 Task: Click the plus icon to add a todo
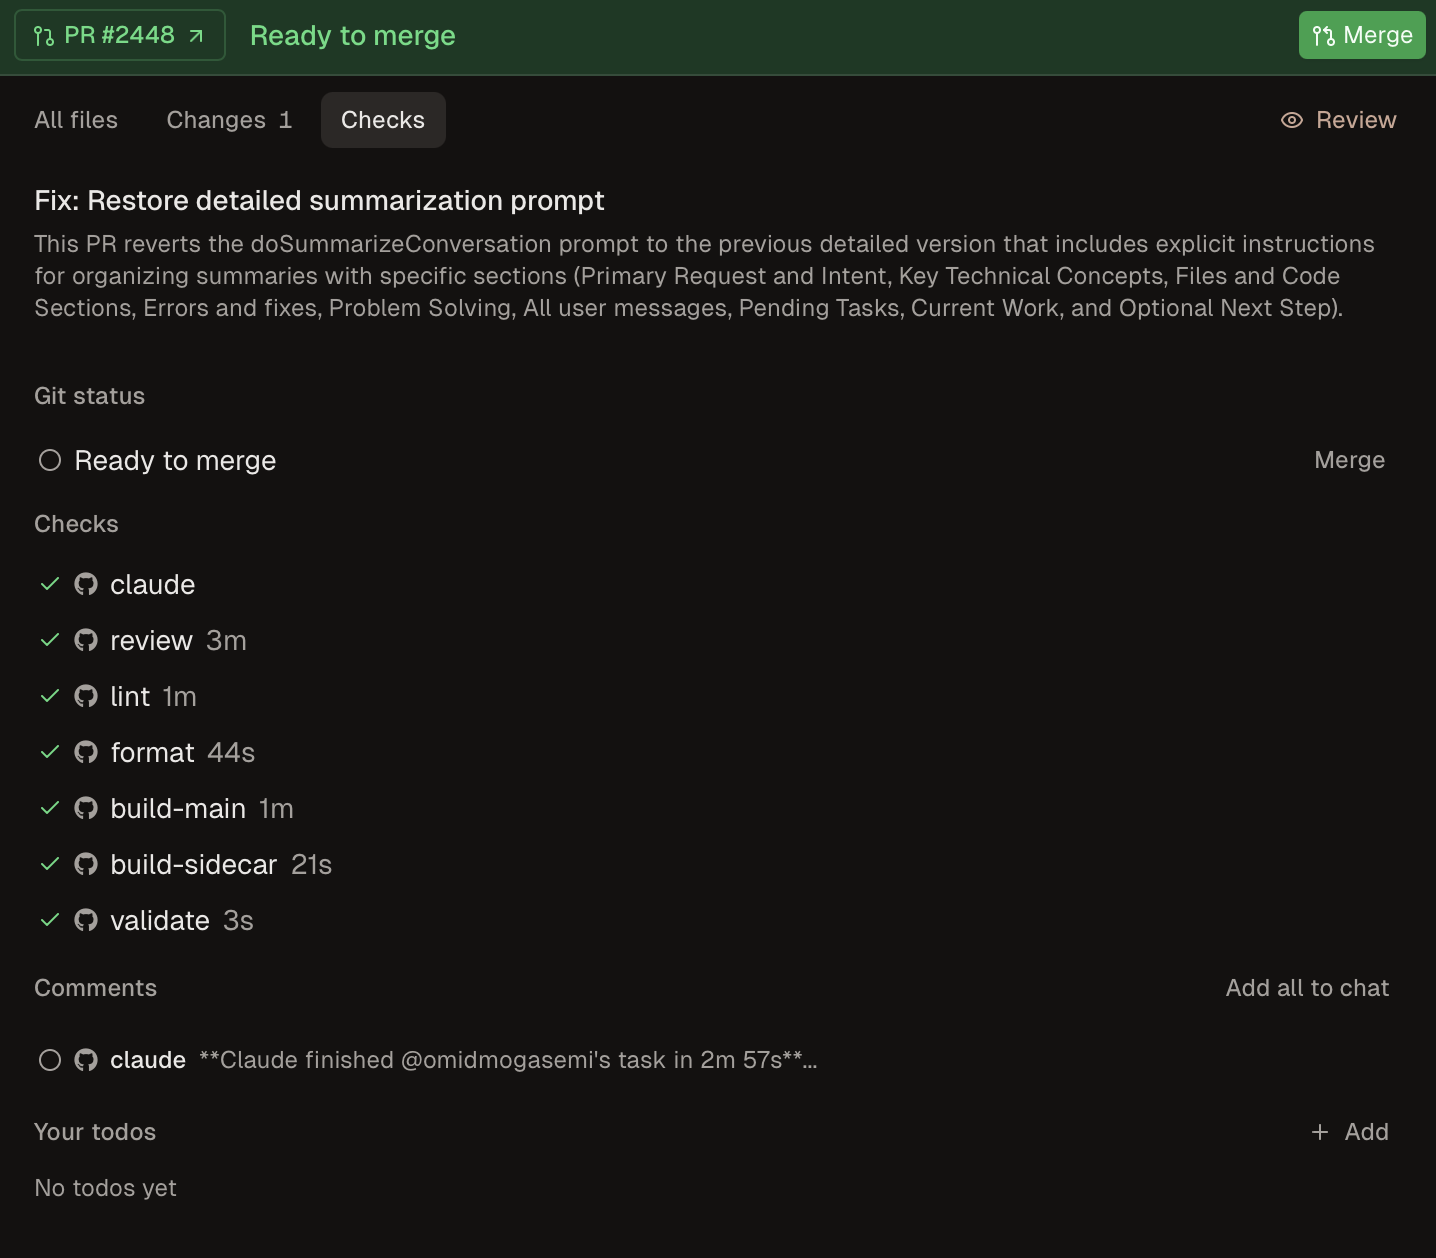pos(1320,1132)
